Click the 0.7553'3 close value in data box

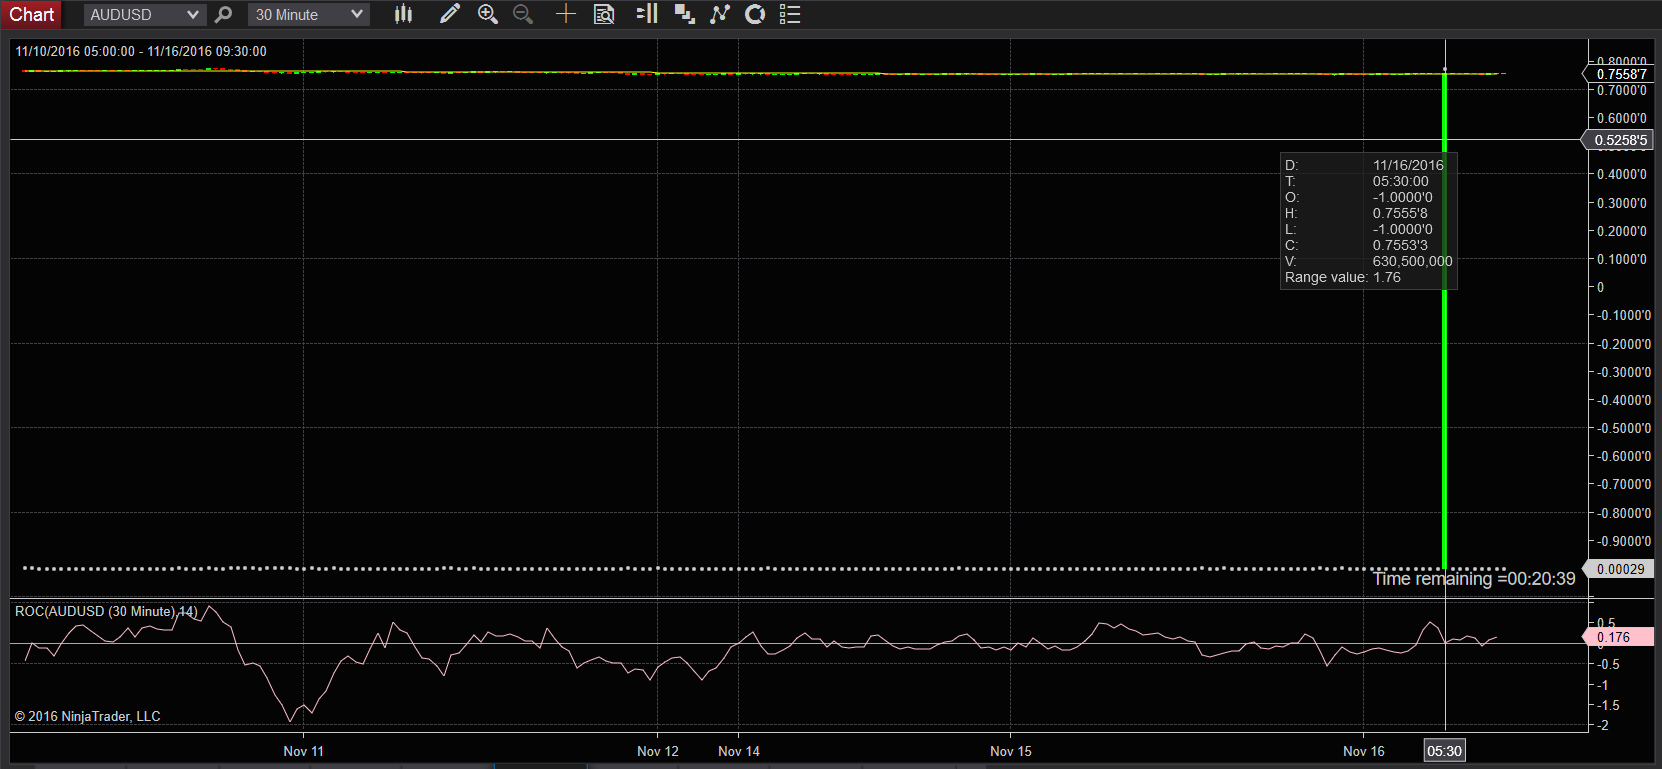click(x=1400, y=245)
